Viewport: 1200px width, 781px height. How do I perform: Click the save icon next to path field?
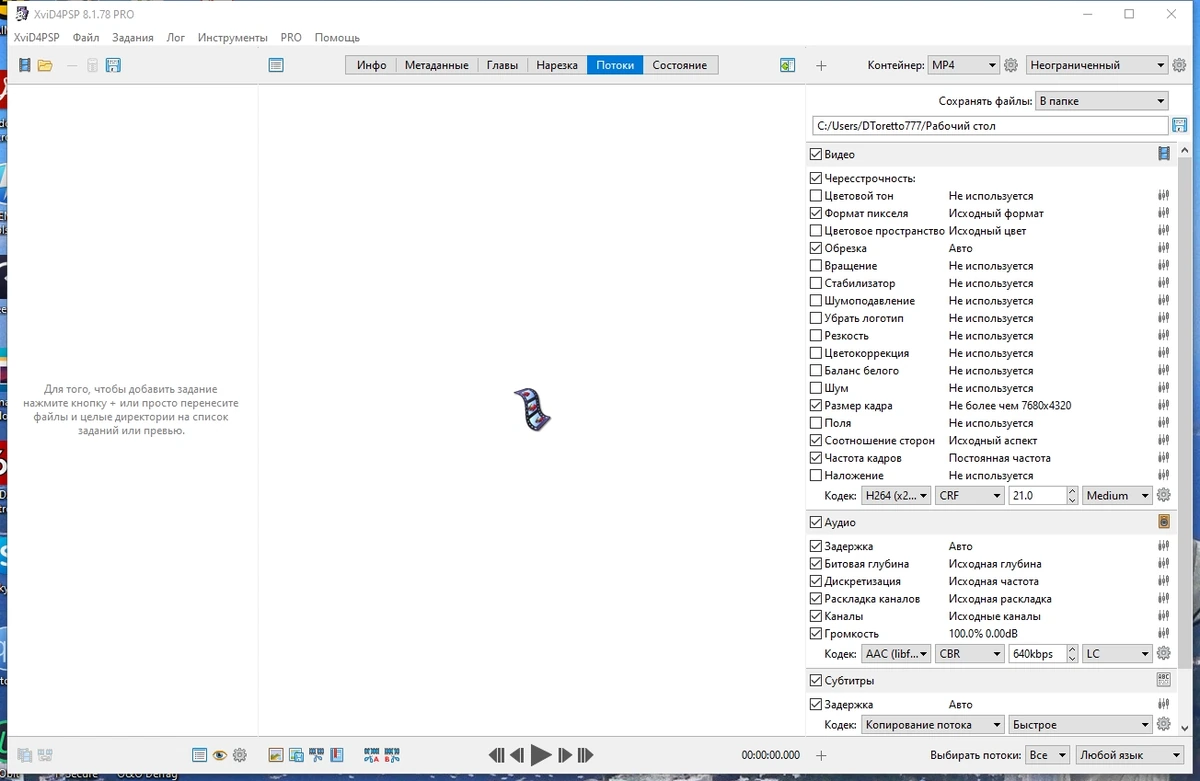(1179, 126)
